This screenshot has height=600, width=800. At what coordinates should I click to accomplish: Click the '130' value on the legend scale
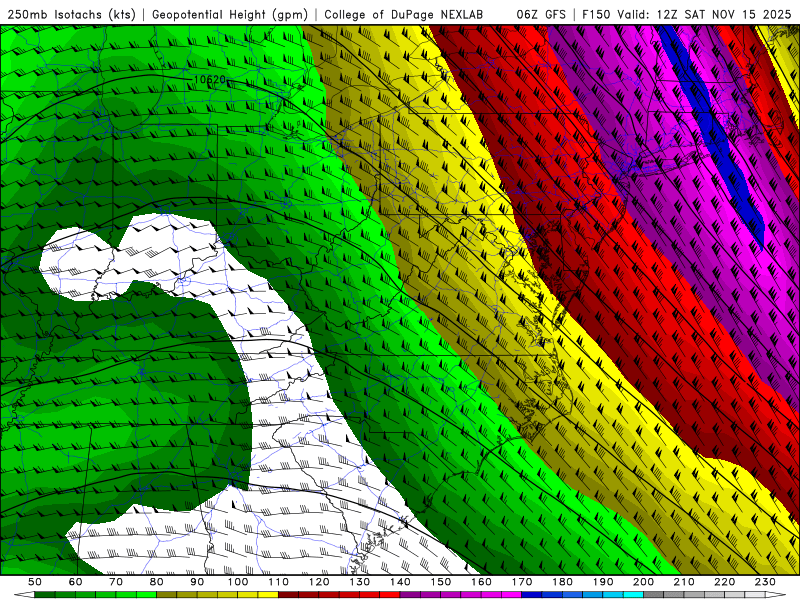tap(359, 582)
